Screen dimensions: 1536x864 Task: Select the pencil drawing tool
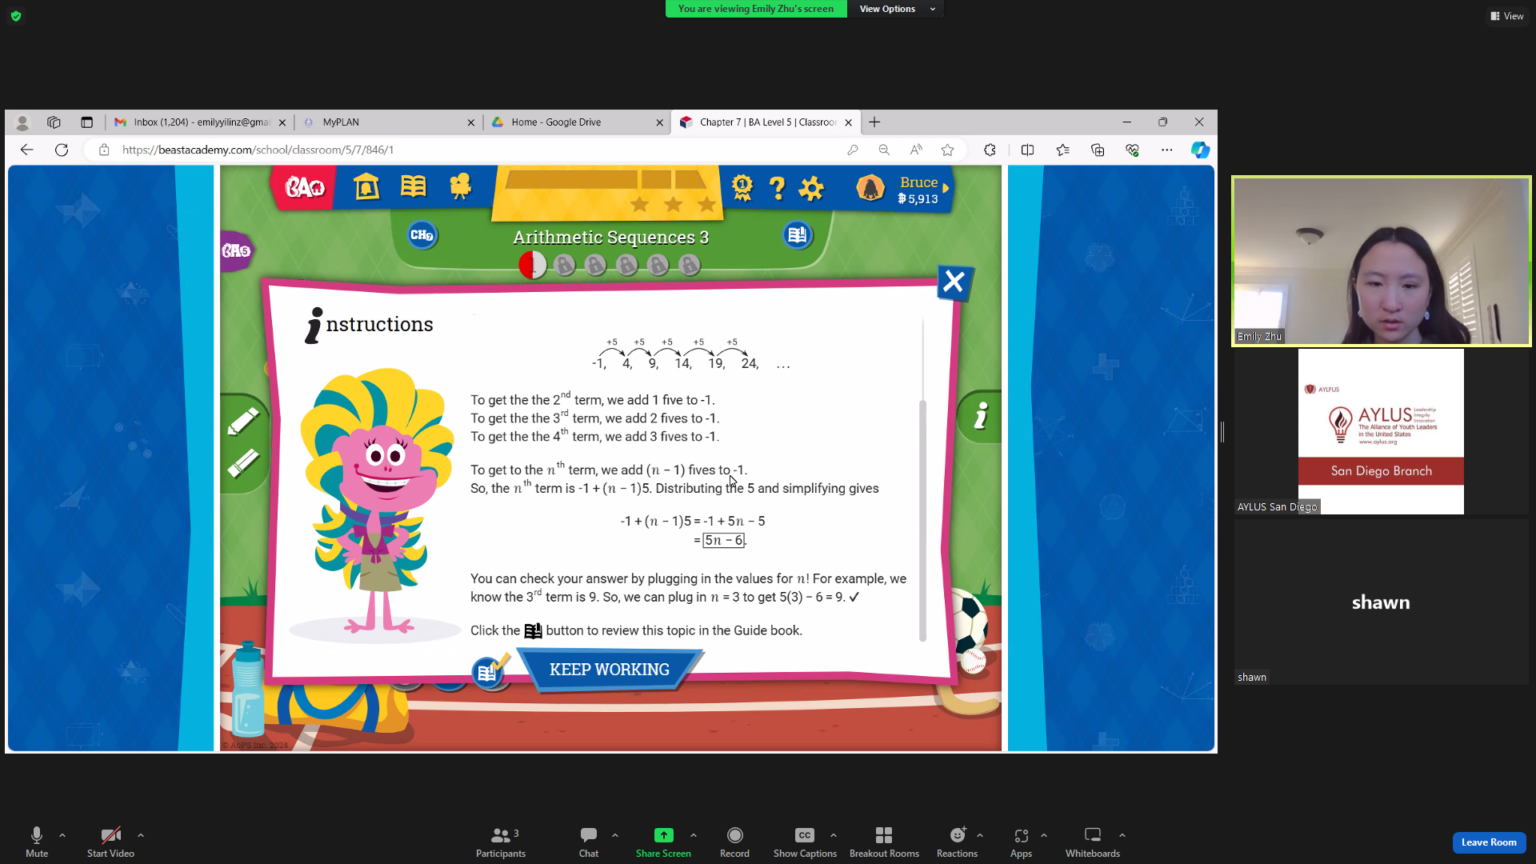243,421
